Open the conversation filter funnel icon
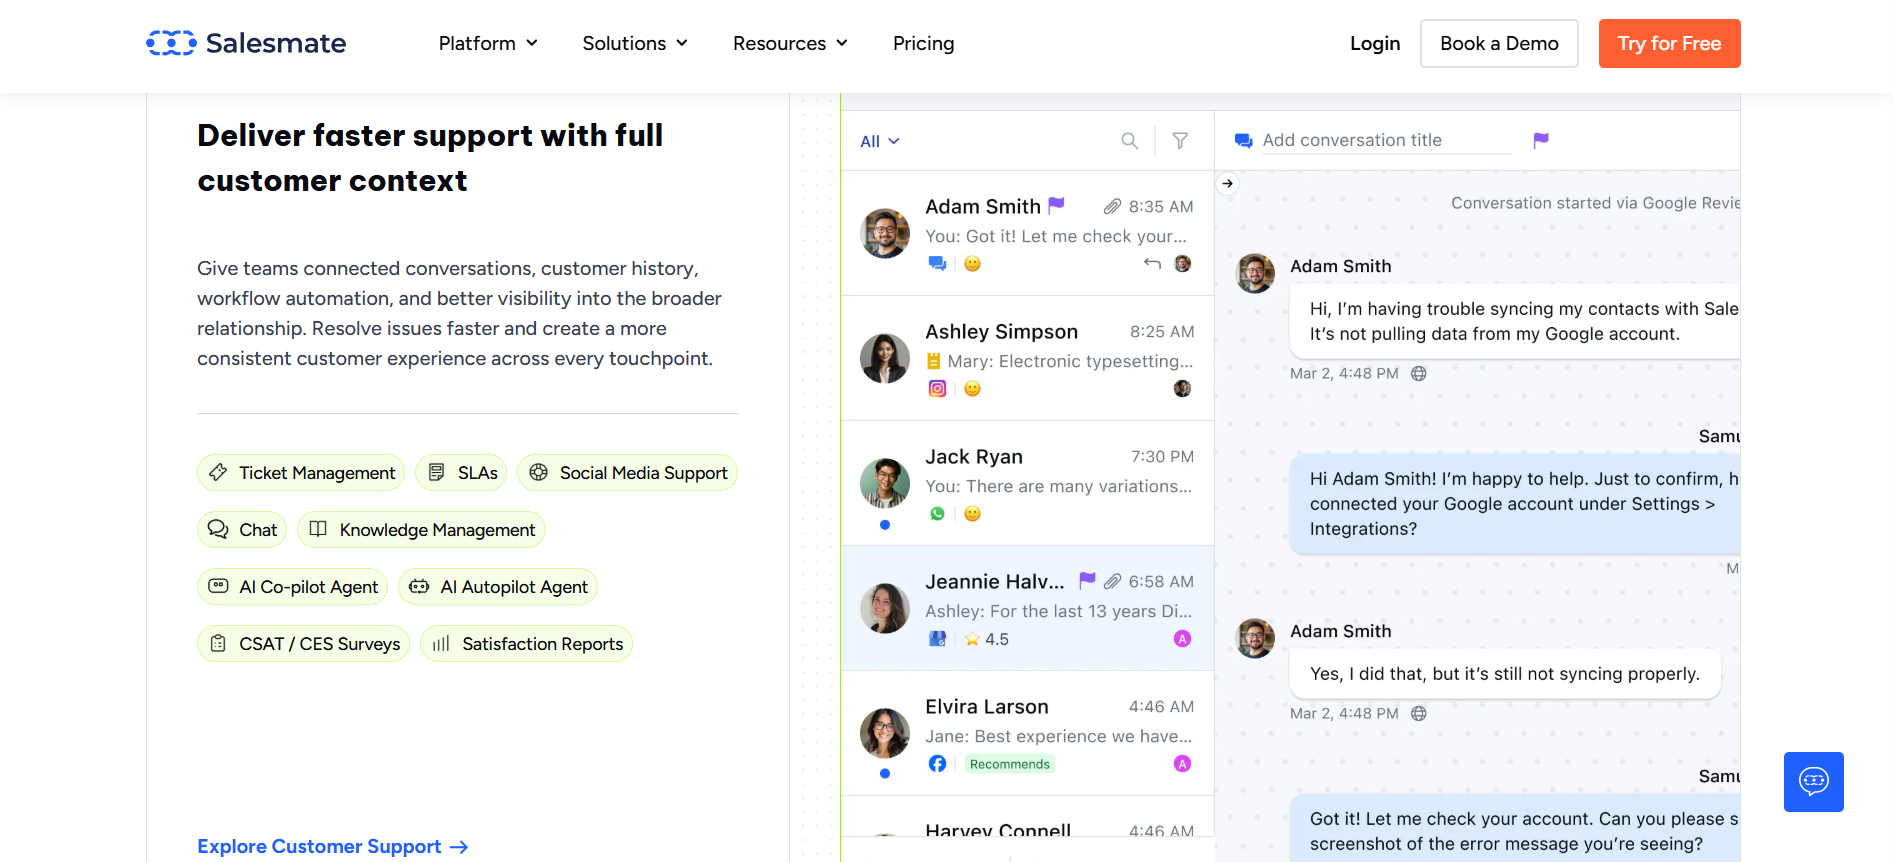 click(x=1180, y=141)
